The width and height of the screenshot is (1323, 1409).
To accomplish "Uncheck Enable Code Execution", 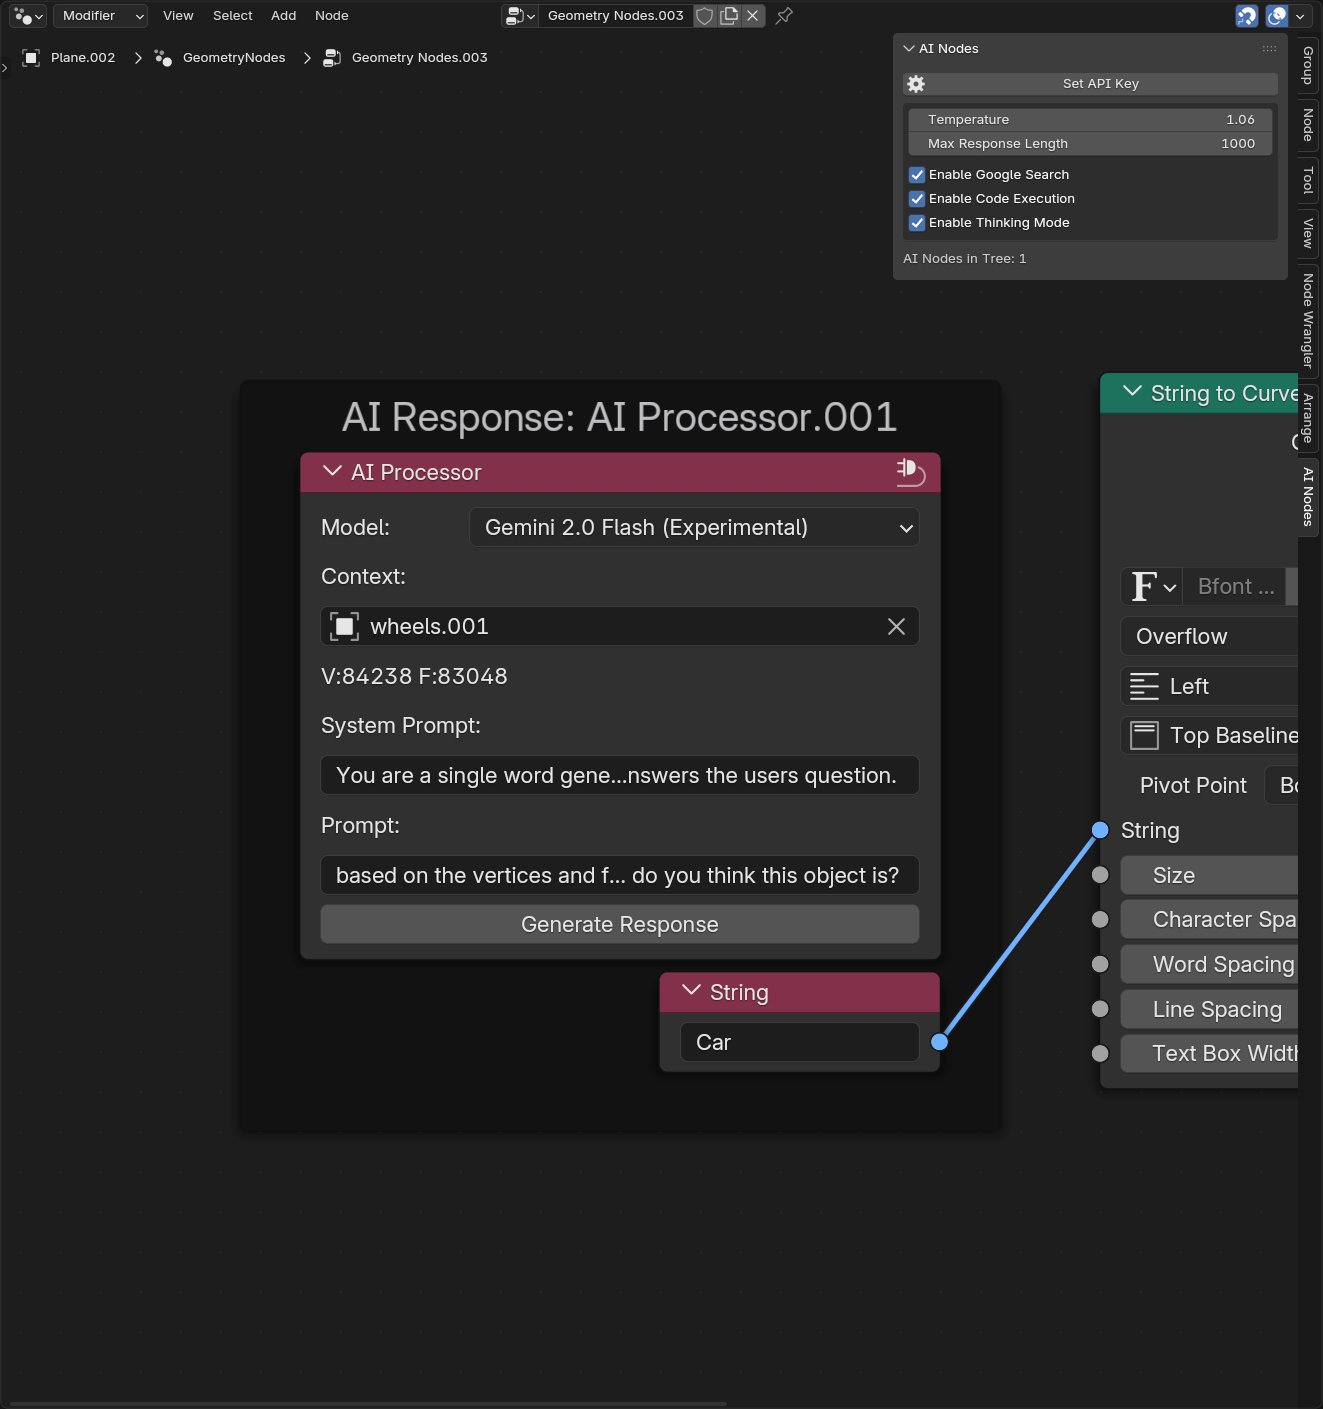I will coord(917,198).
